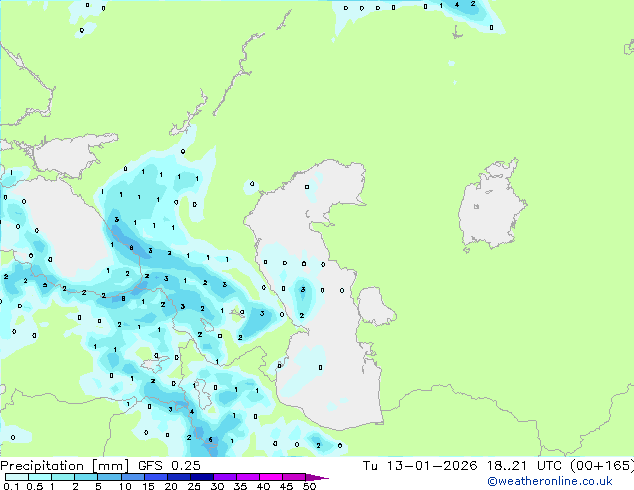The image size is (634, 490).
Task: Click the 0.5–1 mm legend swatch
Action: pos(40,477)
